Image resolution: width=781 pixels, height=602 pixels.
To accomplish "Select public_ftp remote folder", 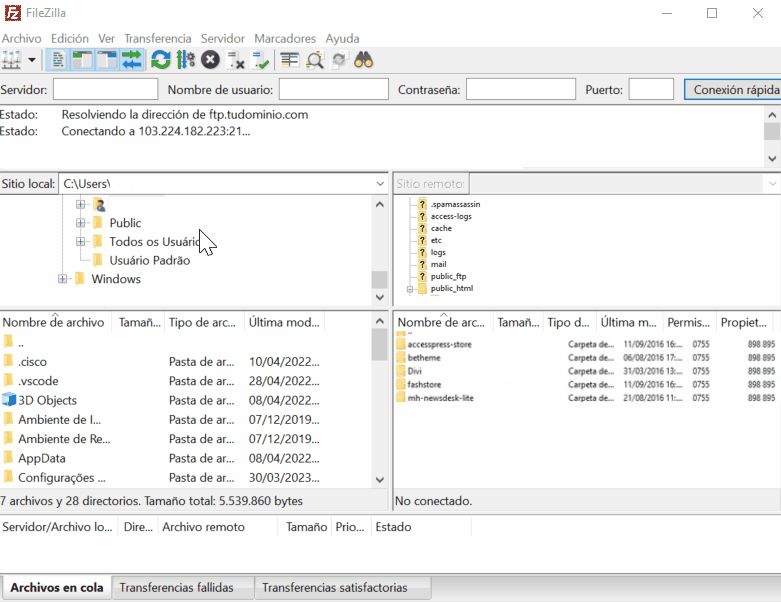I will click(x=448, y=276).
